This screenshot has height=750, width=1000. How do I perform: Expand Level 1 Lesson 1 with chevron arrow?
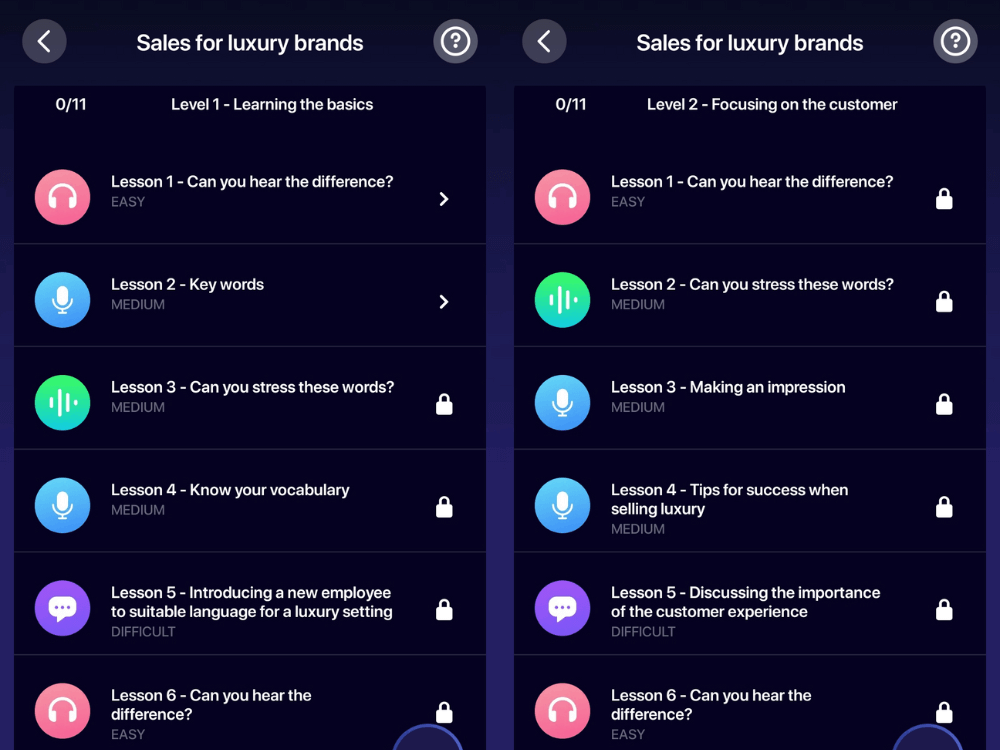(445, 199)
